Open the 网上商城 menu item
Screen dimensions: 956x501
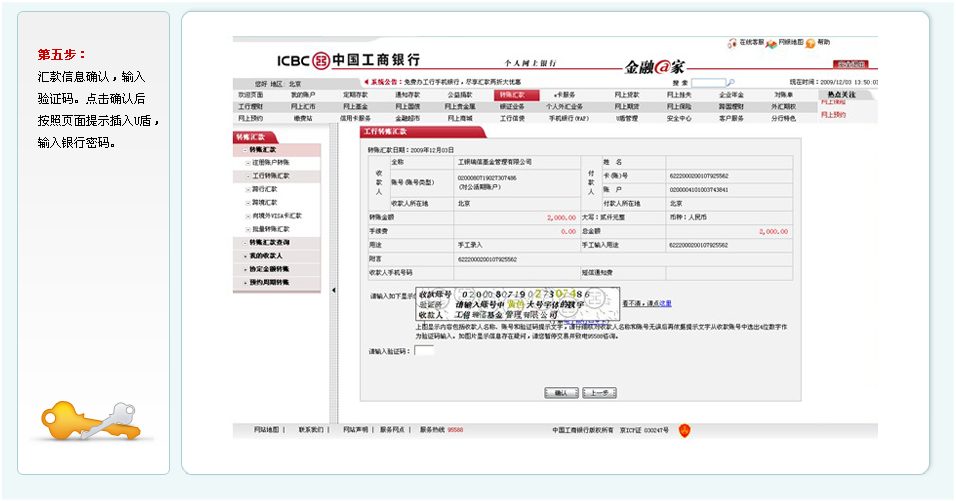(460, 118)
